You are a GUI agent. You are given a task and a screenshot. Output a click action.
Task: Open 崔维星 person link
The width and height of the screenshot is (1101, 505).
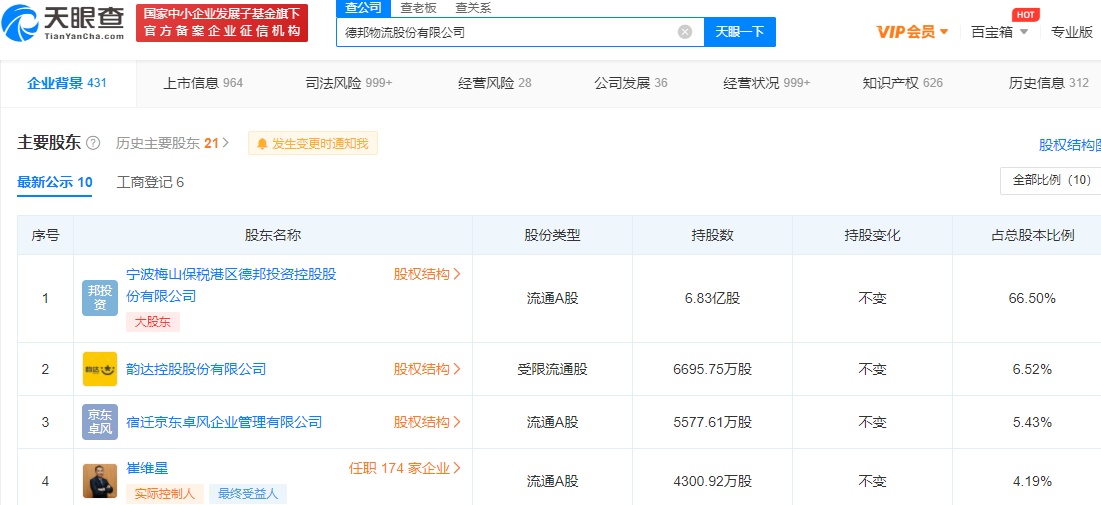147,468
